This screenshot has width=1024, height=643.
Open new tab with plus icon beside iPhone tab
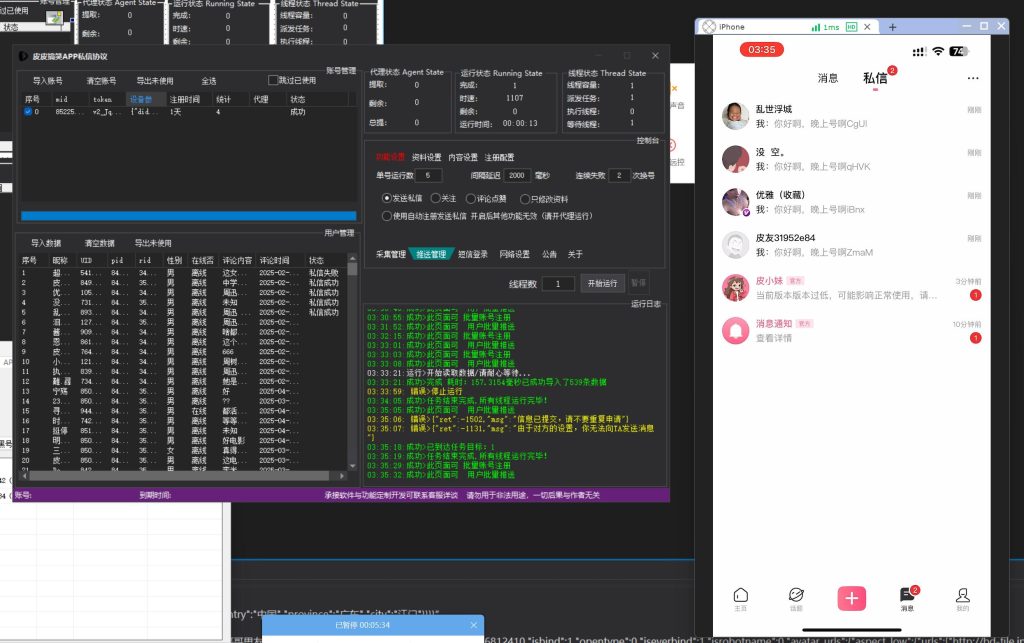892,27
